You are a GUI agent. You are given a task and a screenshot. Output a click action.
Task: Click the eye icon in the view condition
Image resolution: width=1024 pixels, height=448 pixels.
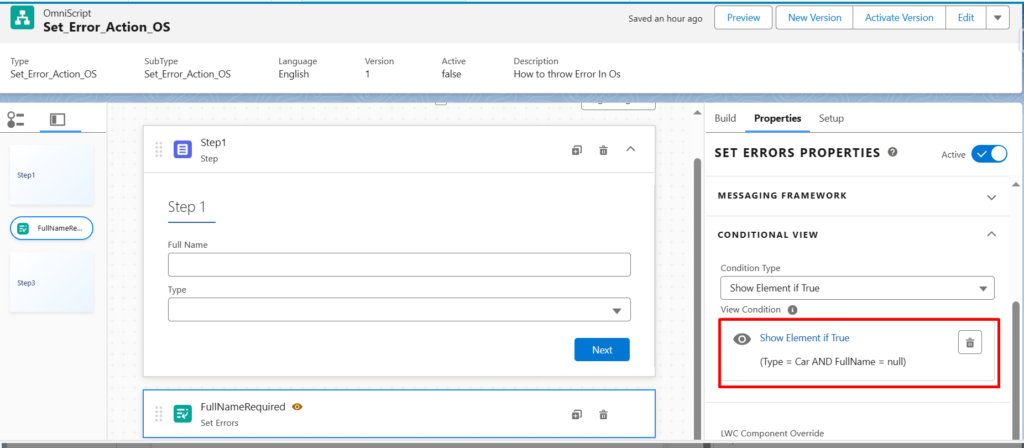tap(742, 339)
